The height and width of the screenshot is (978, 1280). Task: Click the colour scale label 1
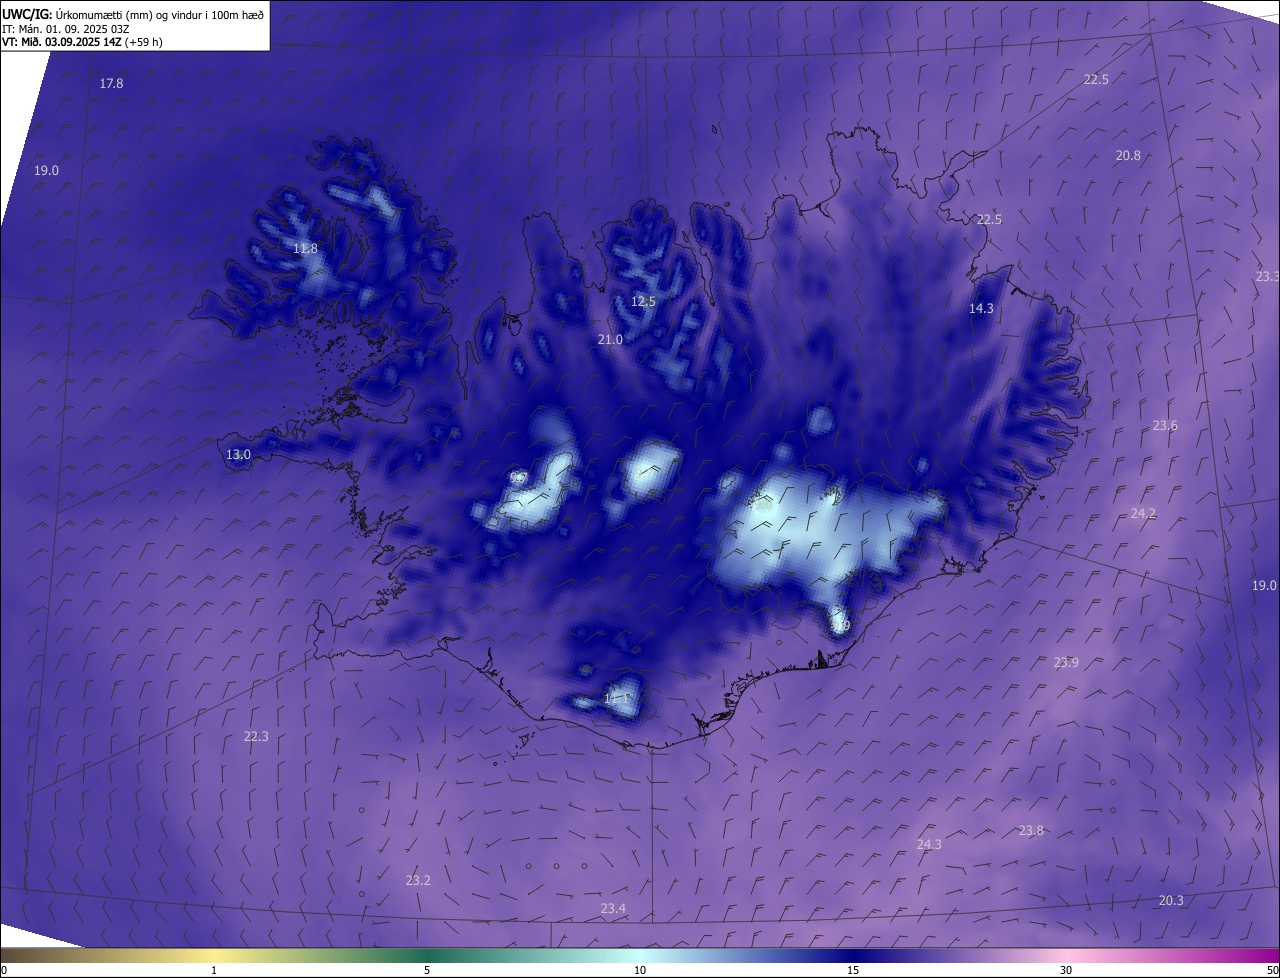tap(214, 971)
